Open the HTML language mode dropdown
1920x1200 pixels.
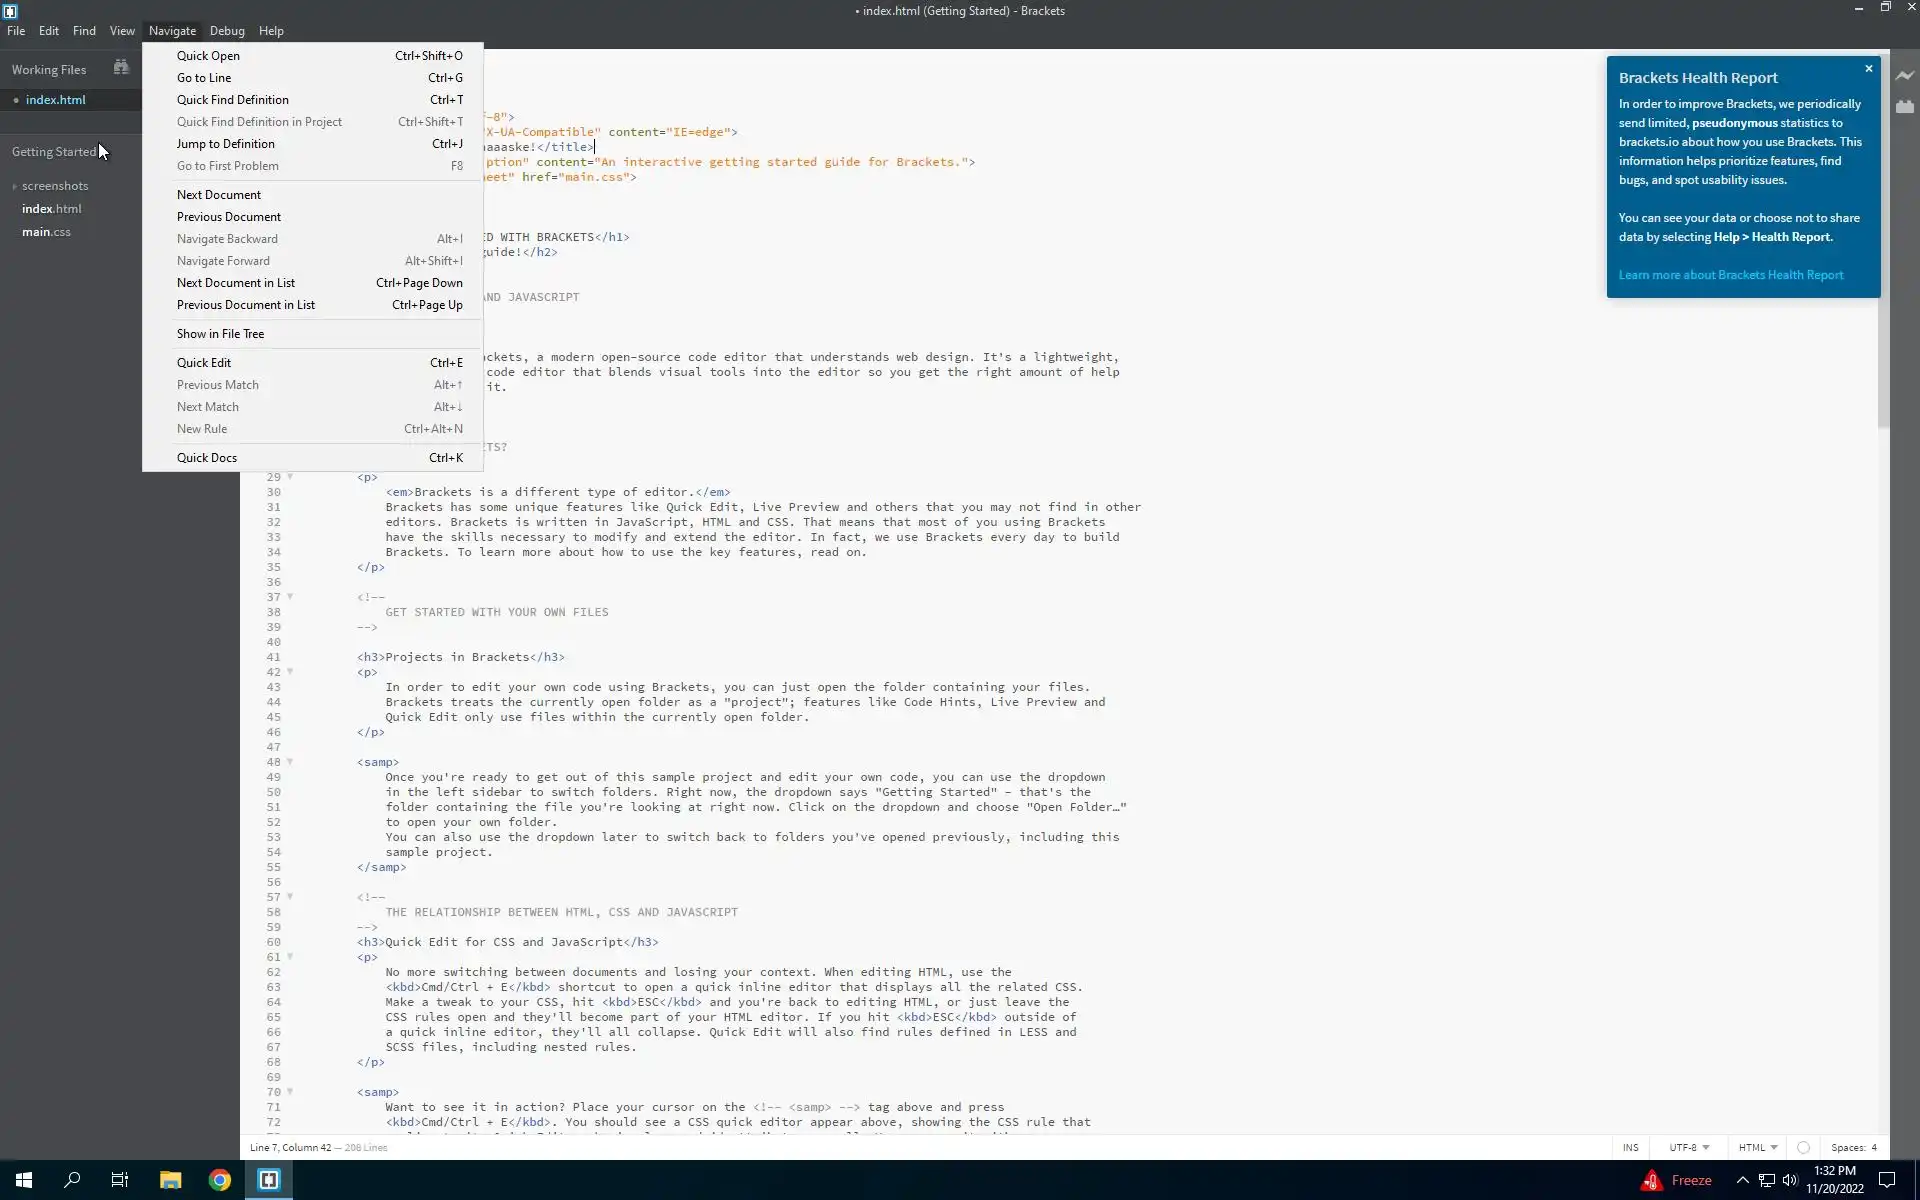(1757, 1147)
